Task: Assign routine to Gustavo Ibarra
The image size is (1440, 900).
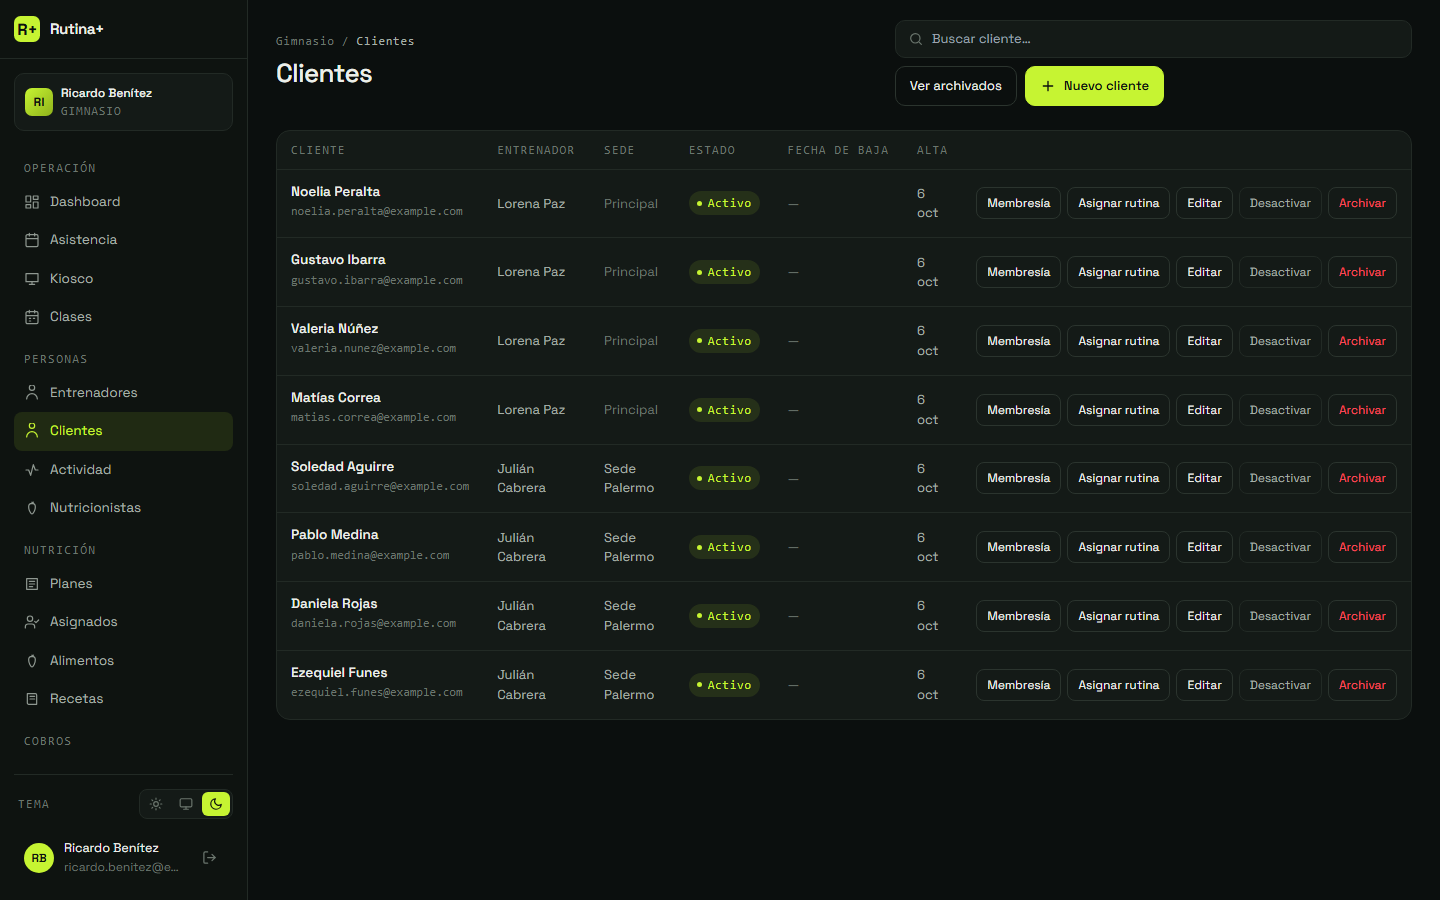Action: pyautogui.click(x=1118, y=272)
